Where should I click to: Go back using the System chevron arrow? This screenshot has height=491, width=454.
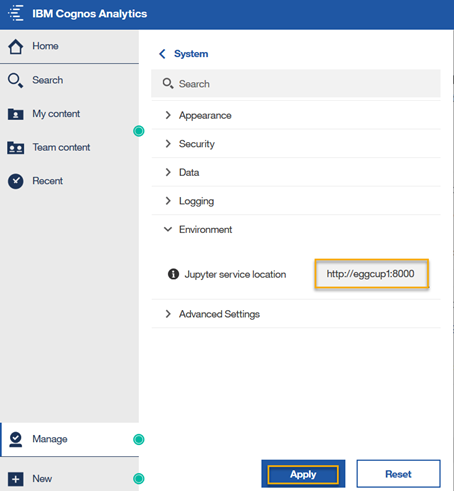(x=162, y=54)
